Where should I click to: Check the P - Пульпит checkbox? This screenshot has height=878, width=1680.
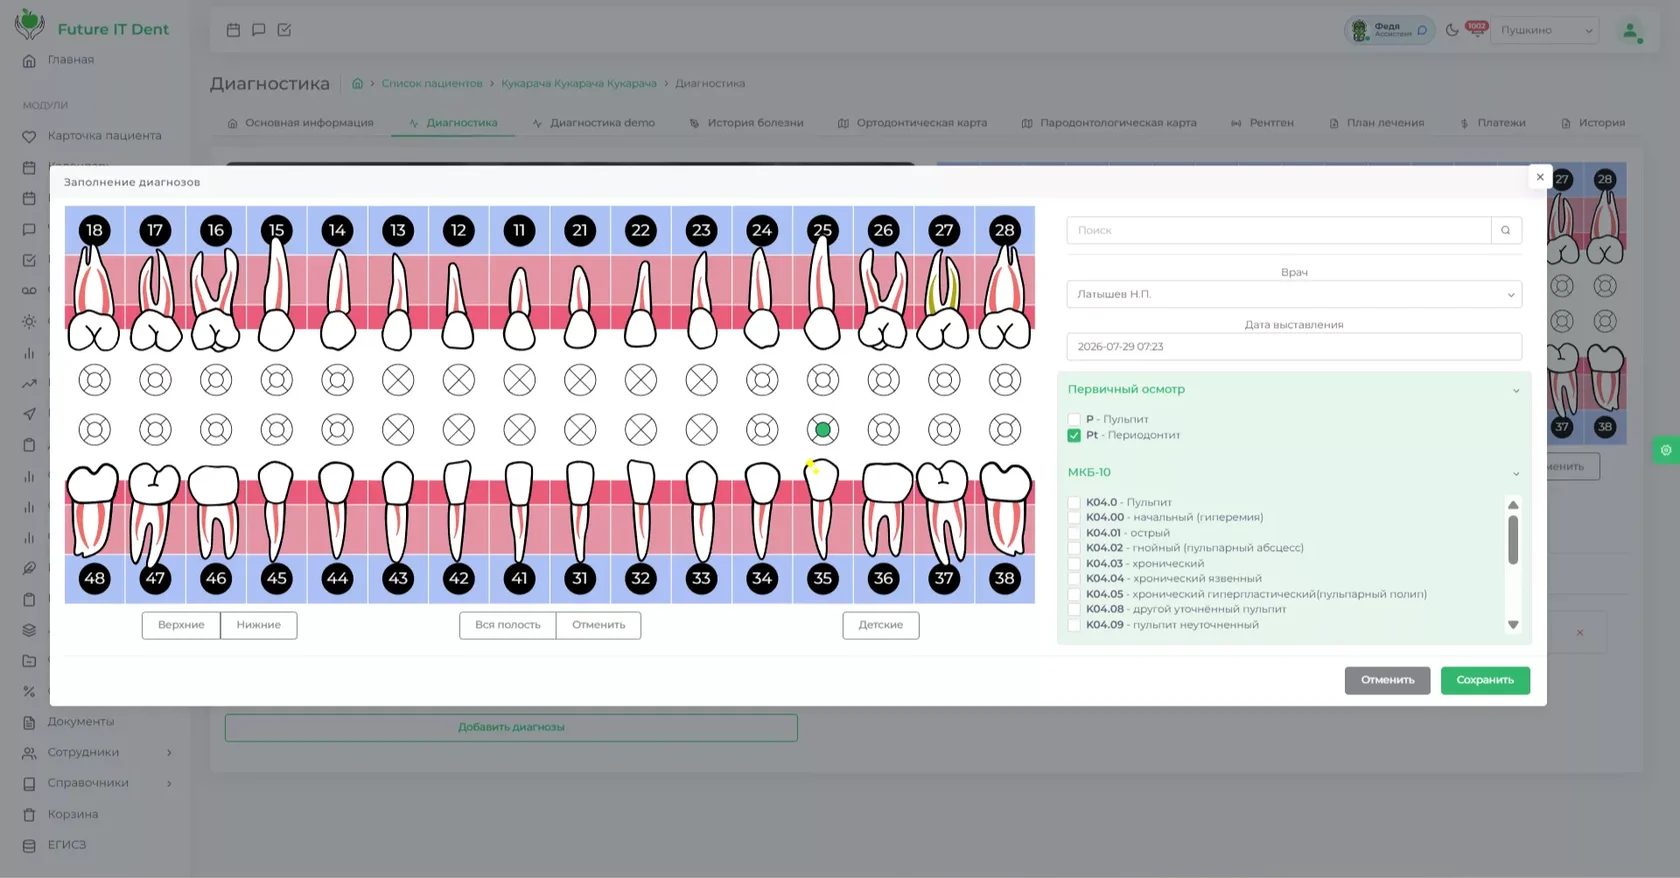(x=1074, y=419)
